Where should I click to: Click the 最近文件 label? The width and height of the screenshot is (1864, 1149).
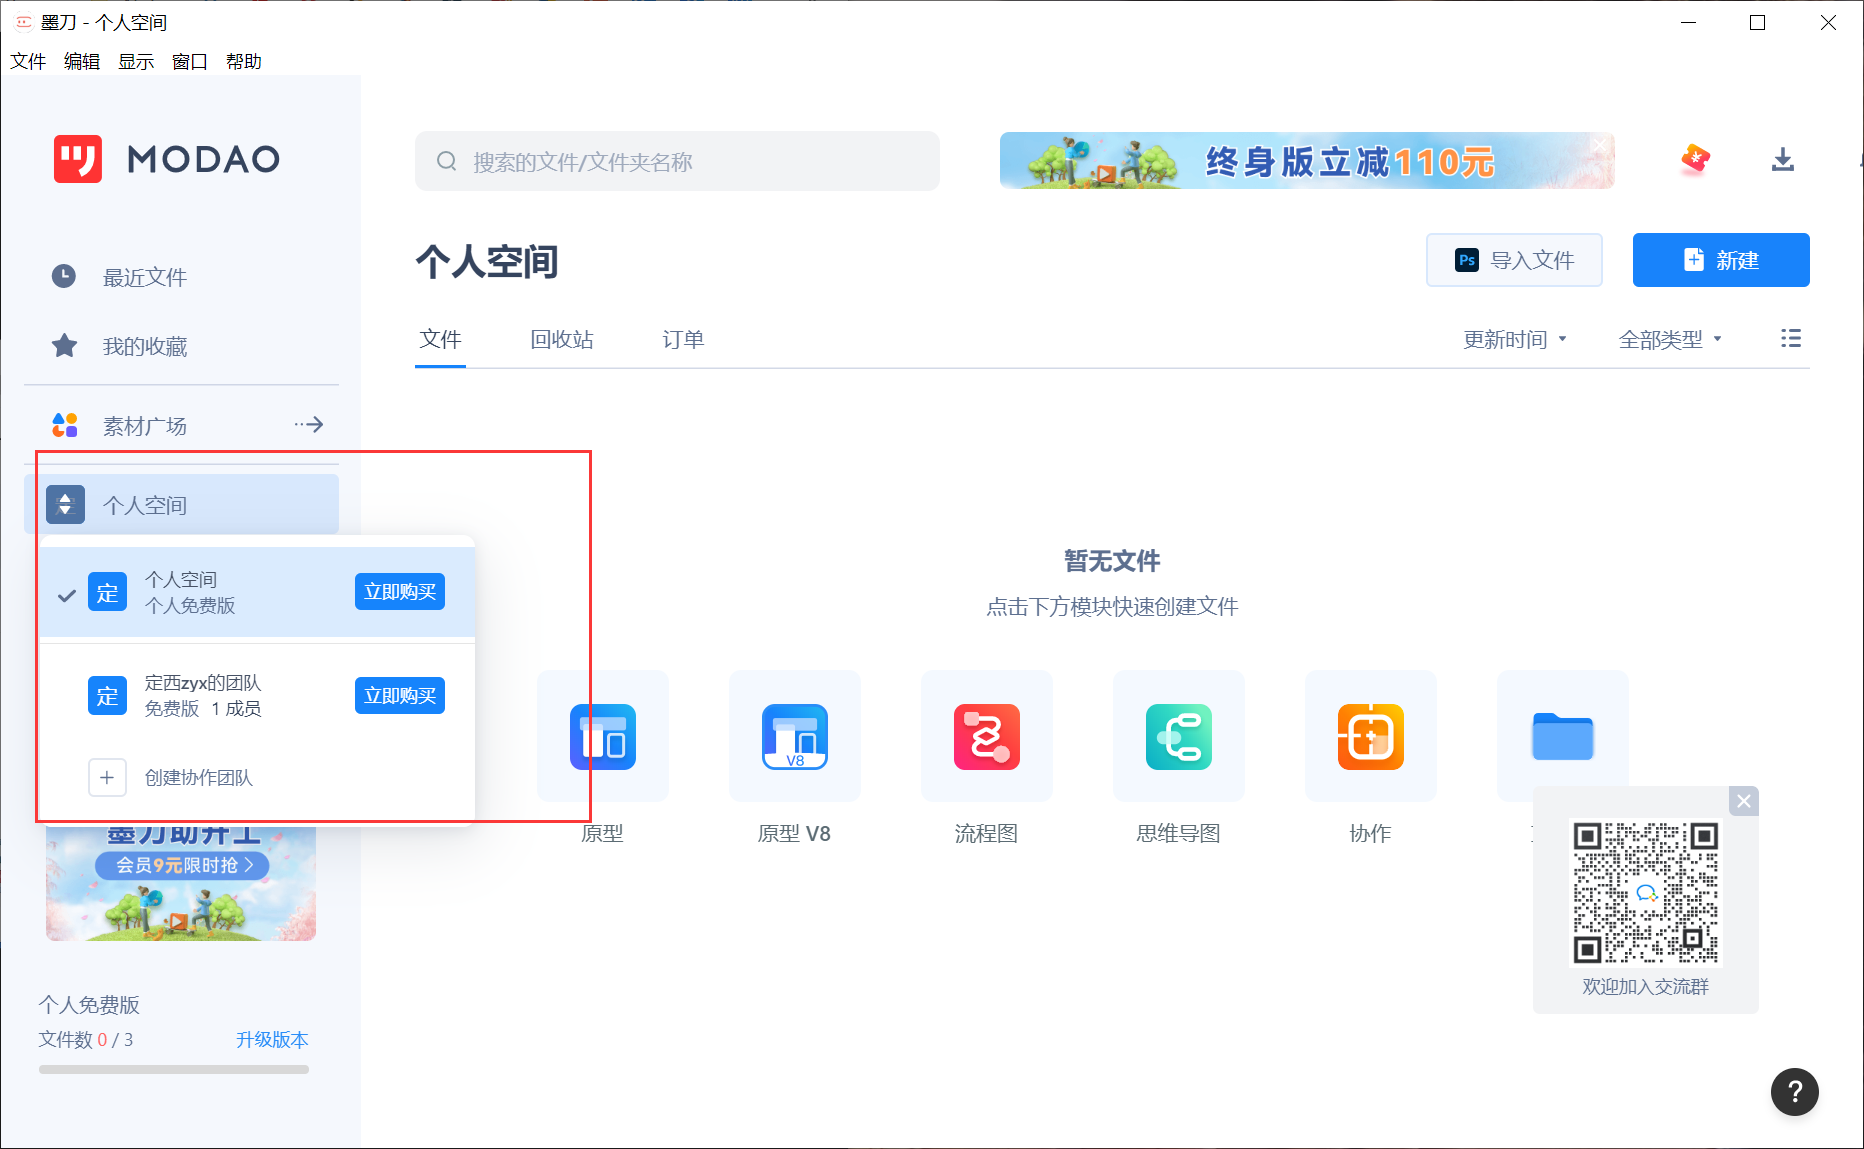(145, 278)
